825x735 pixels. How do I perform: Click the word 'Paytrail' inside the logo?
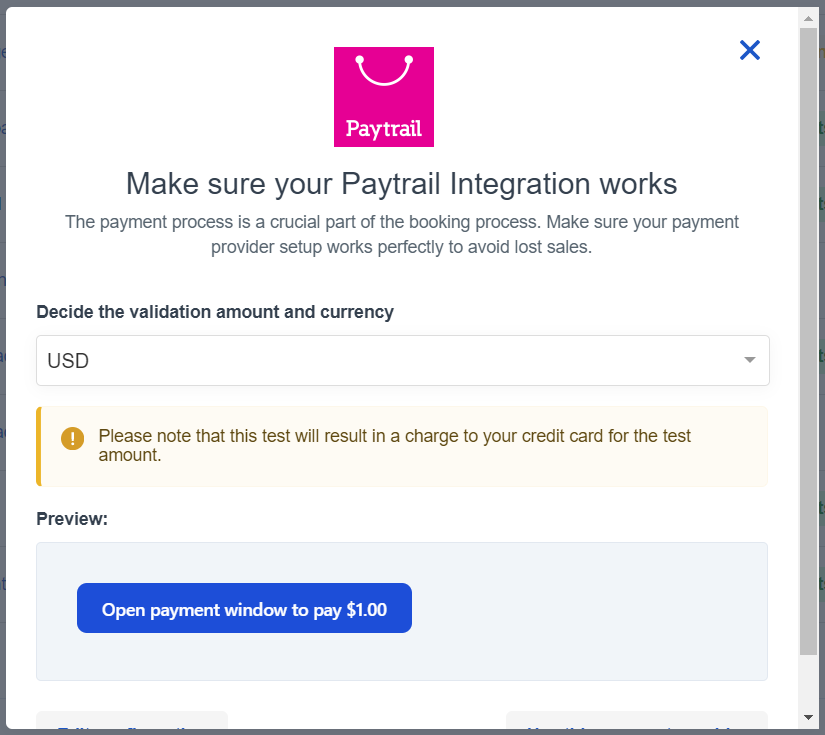click(x=384, y=129)
